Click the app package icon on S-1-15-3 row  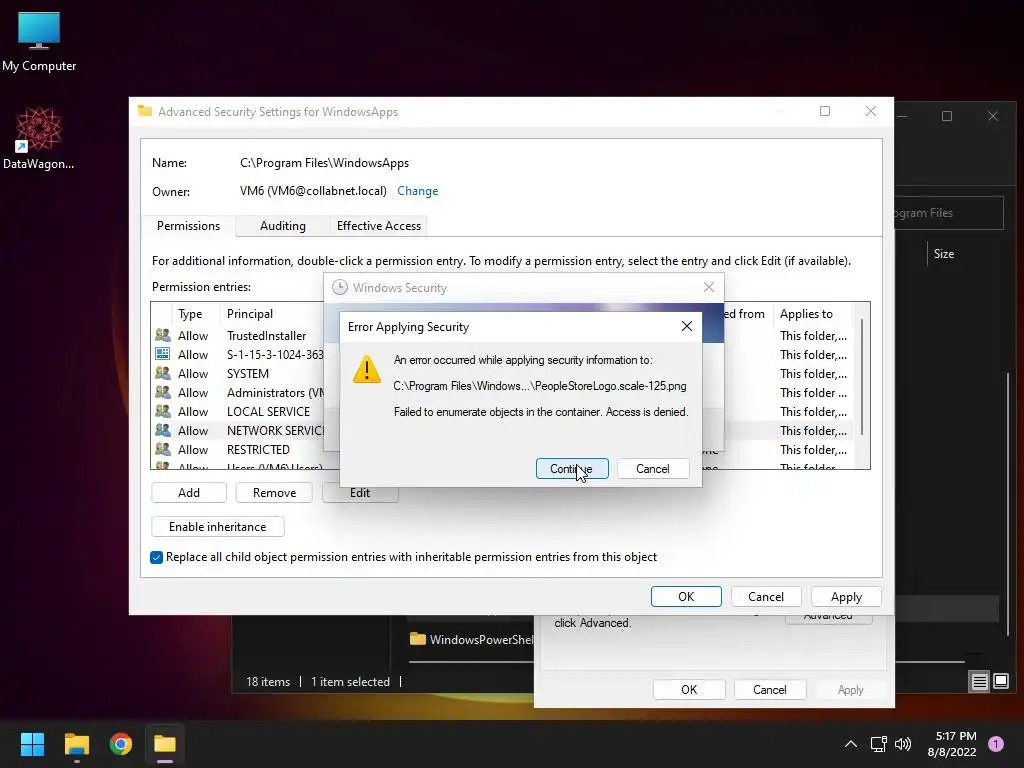coord(163,355)
